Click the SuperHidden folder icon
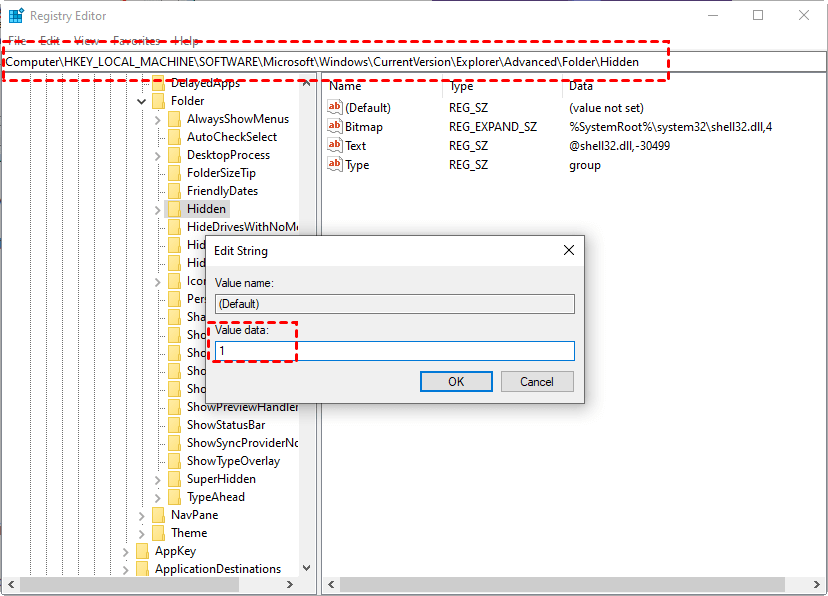This screenshot has width=828, height=596. coord(174,478)
